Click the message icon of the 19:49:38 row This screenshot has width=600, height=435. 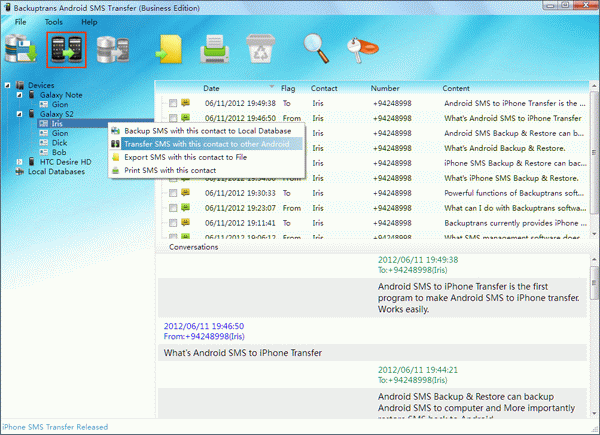[x=186, y=103]
